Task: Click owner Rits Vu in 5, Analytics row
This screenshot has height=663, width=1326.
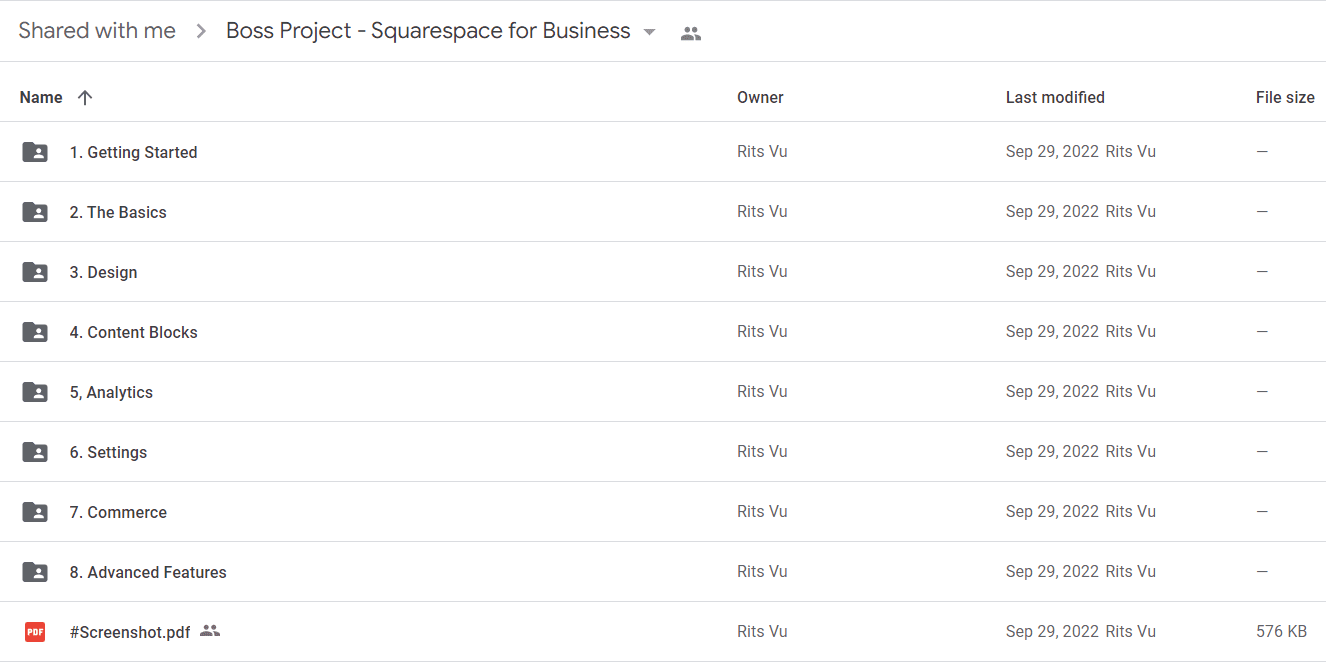Action: click(762, 392)
